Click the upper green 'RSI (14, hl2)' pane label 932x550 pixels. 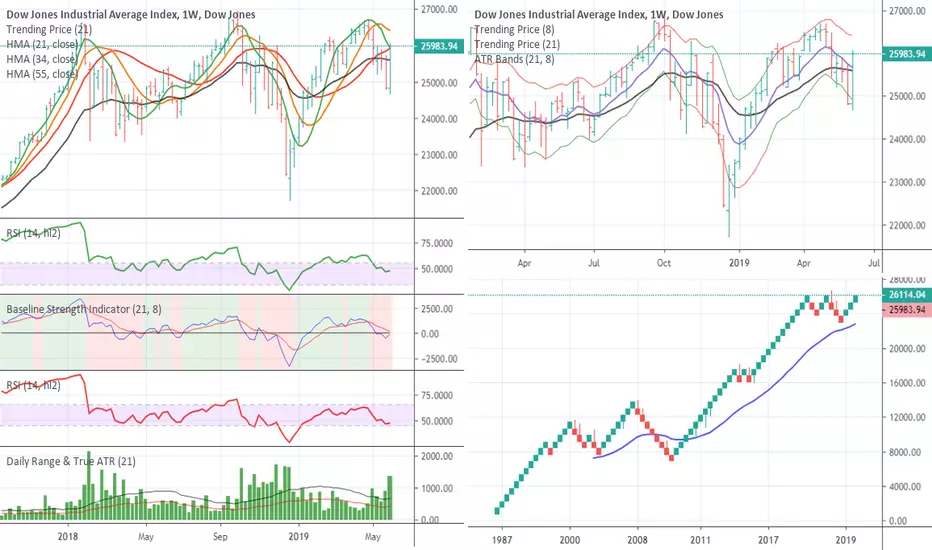pos(33,233)
